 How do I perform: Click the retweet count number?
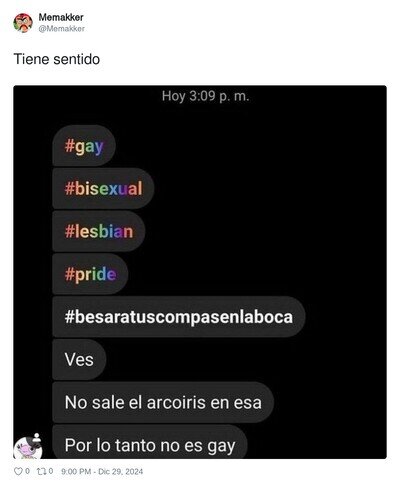point(51,471)
